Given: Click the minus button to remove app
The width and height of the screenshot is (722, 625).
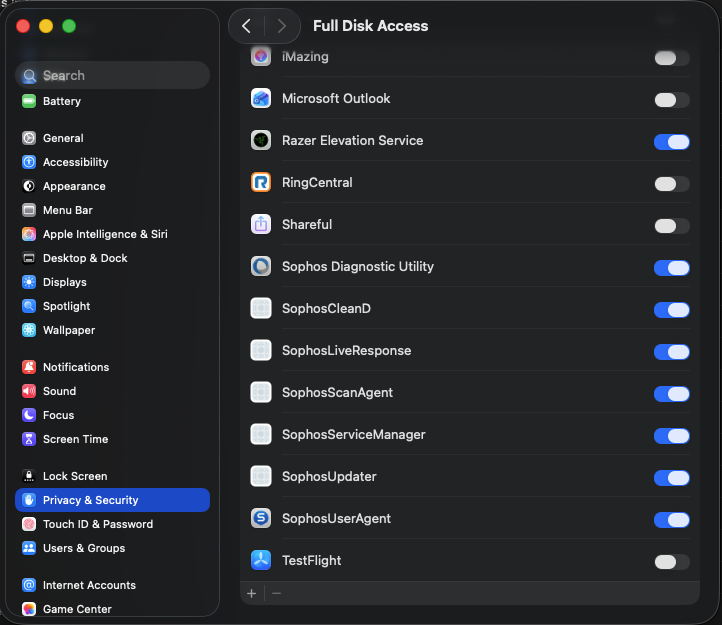Looking at the screenshot, I should [x=277, y=593].
